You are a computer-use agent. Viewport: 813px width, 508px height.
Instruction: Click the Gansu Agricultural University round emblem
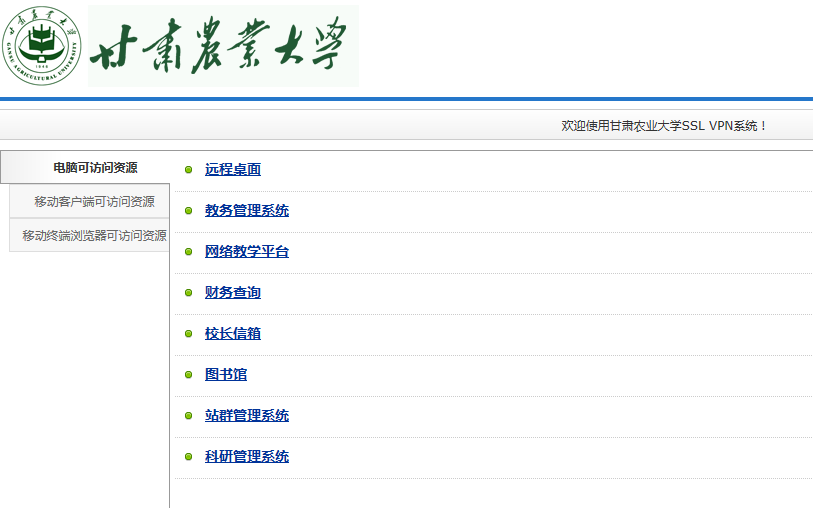[x=41, y=46]
